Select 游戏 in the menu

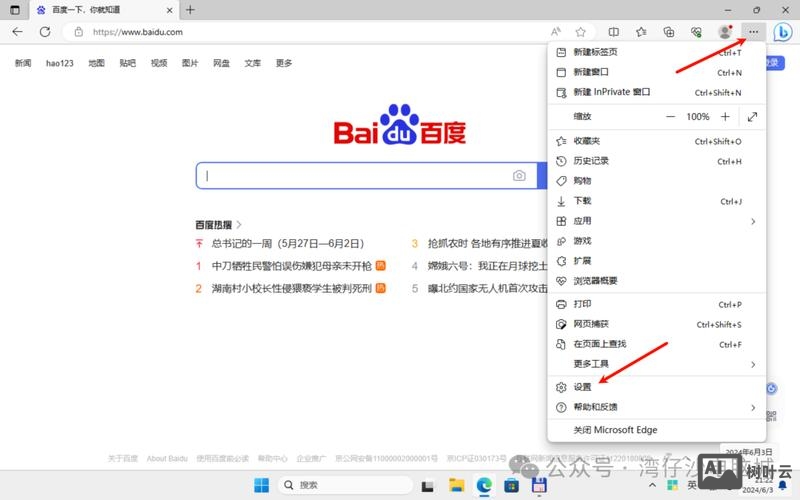click(x=656, y=241)
